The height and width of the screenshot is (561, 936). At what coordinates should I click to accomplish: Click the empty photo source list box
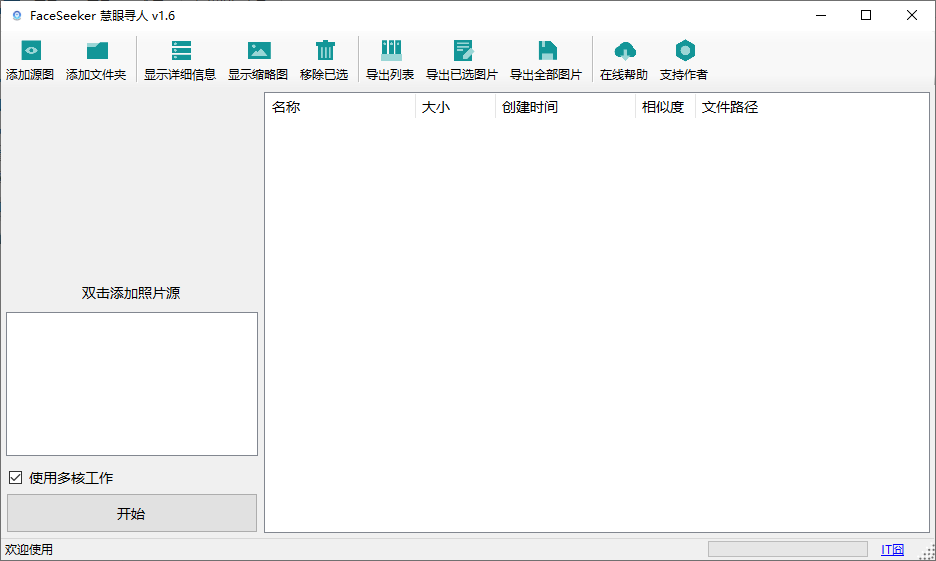[131, 383]
